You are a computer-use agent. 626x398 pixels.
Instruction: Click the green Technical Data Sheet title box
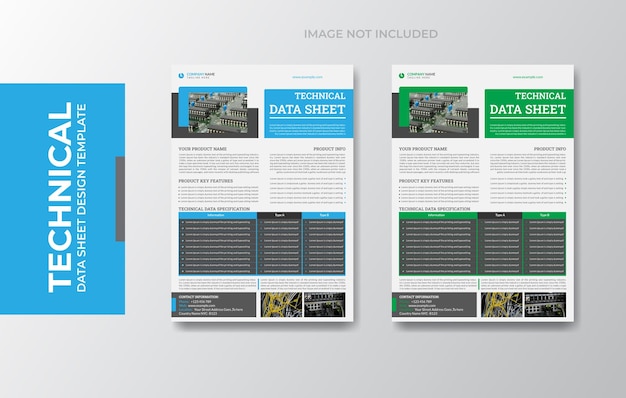tap(529, 113)
